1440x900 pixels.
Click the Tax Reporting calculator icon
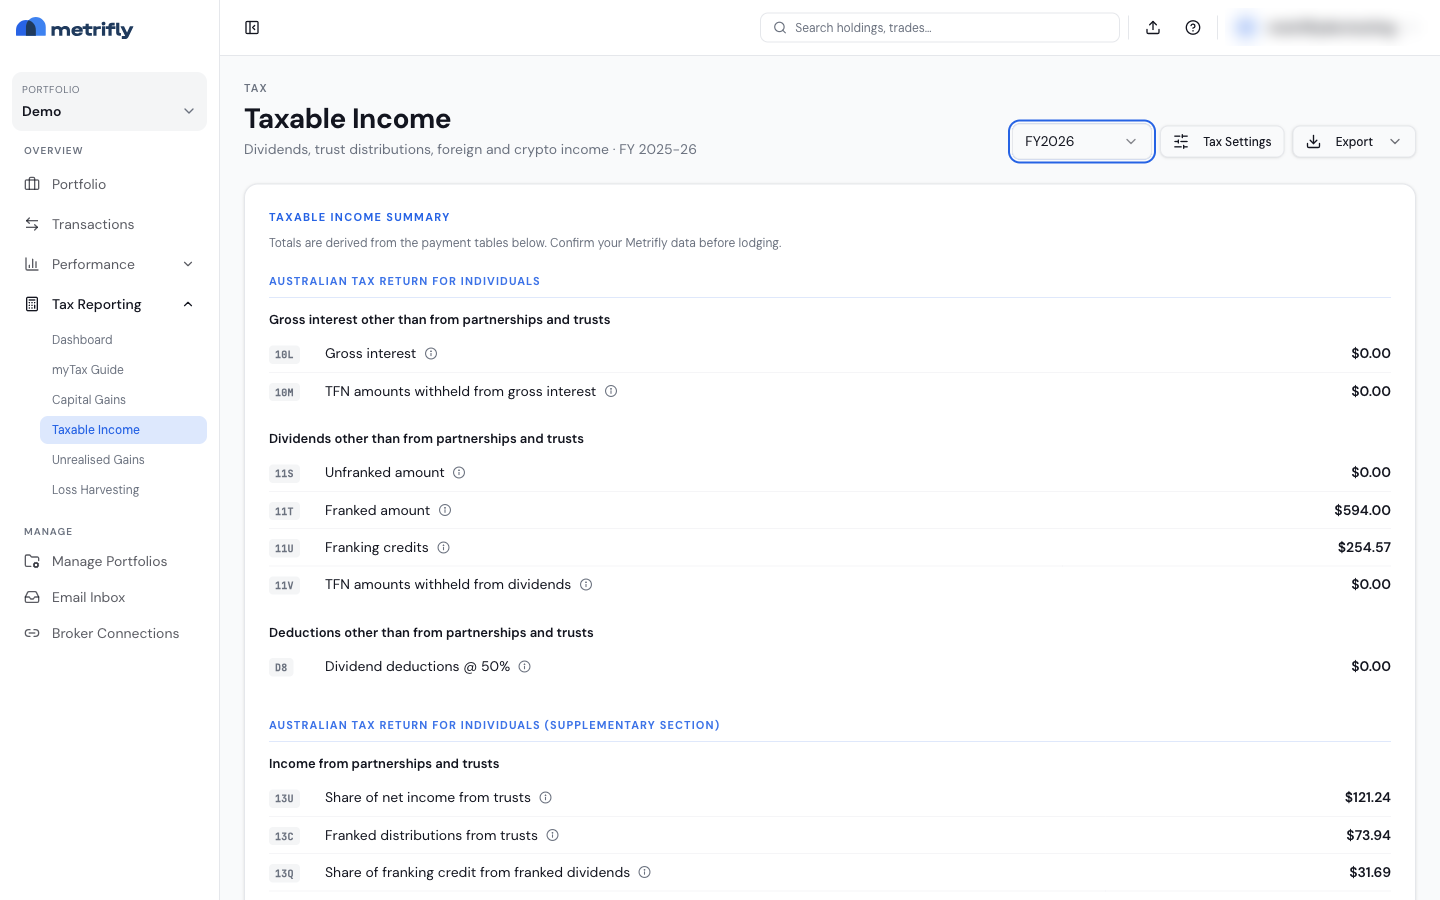point(32,304)
